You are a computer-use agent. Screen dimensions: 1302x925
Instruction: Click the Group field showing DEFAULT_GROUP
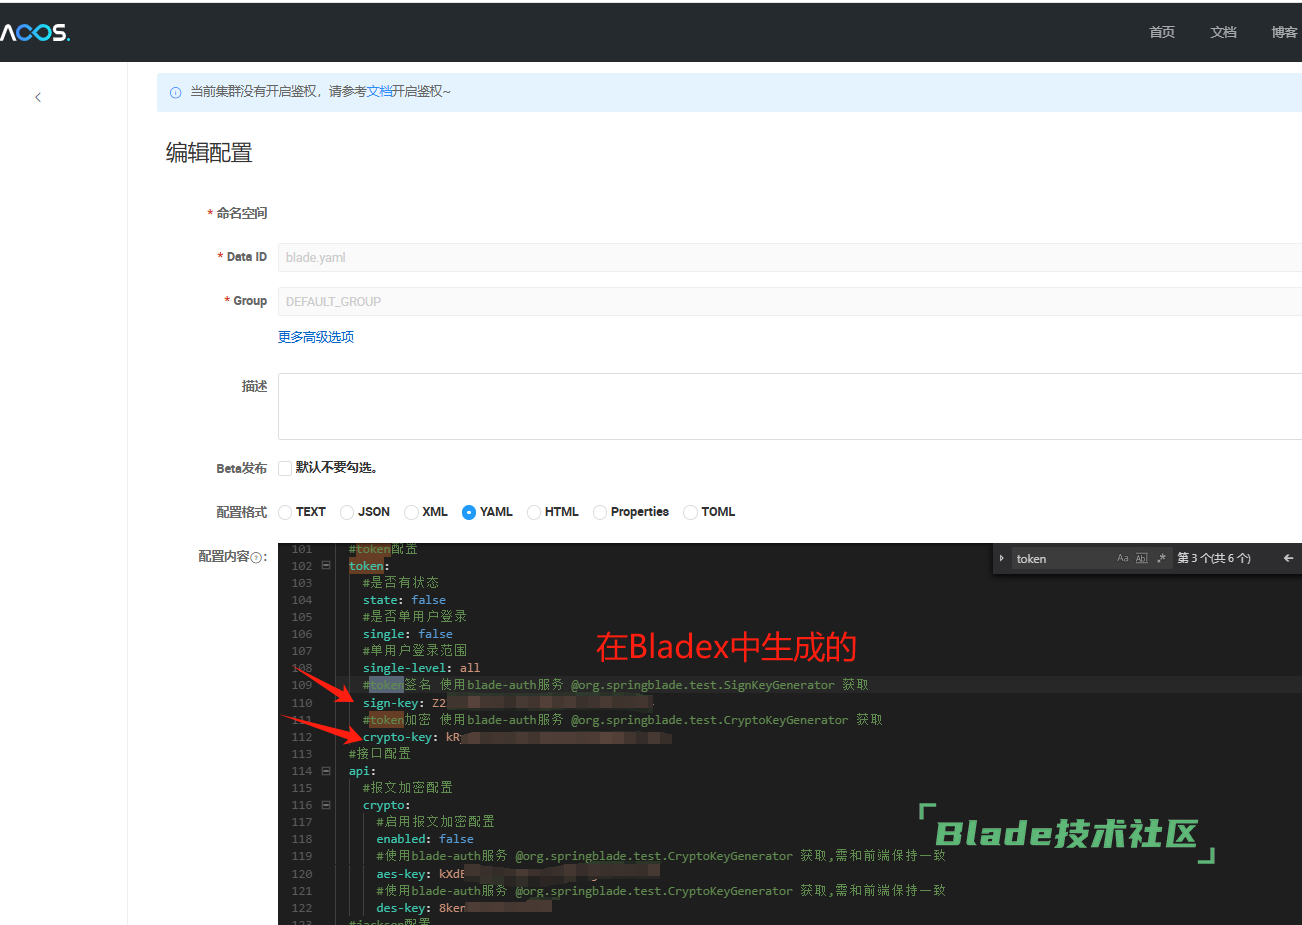pyautogui.click(x=790, y=301)
